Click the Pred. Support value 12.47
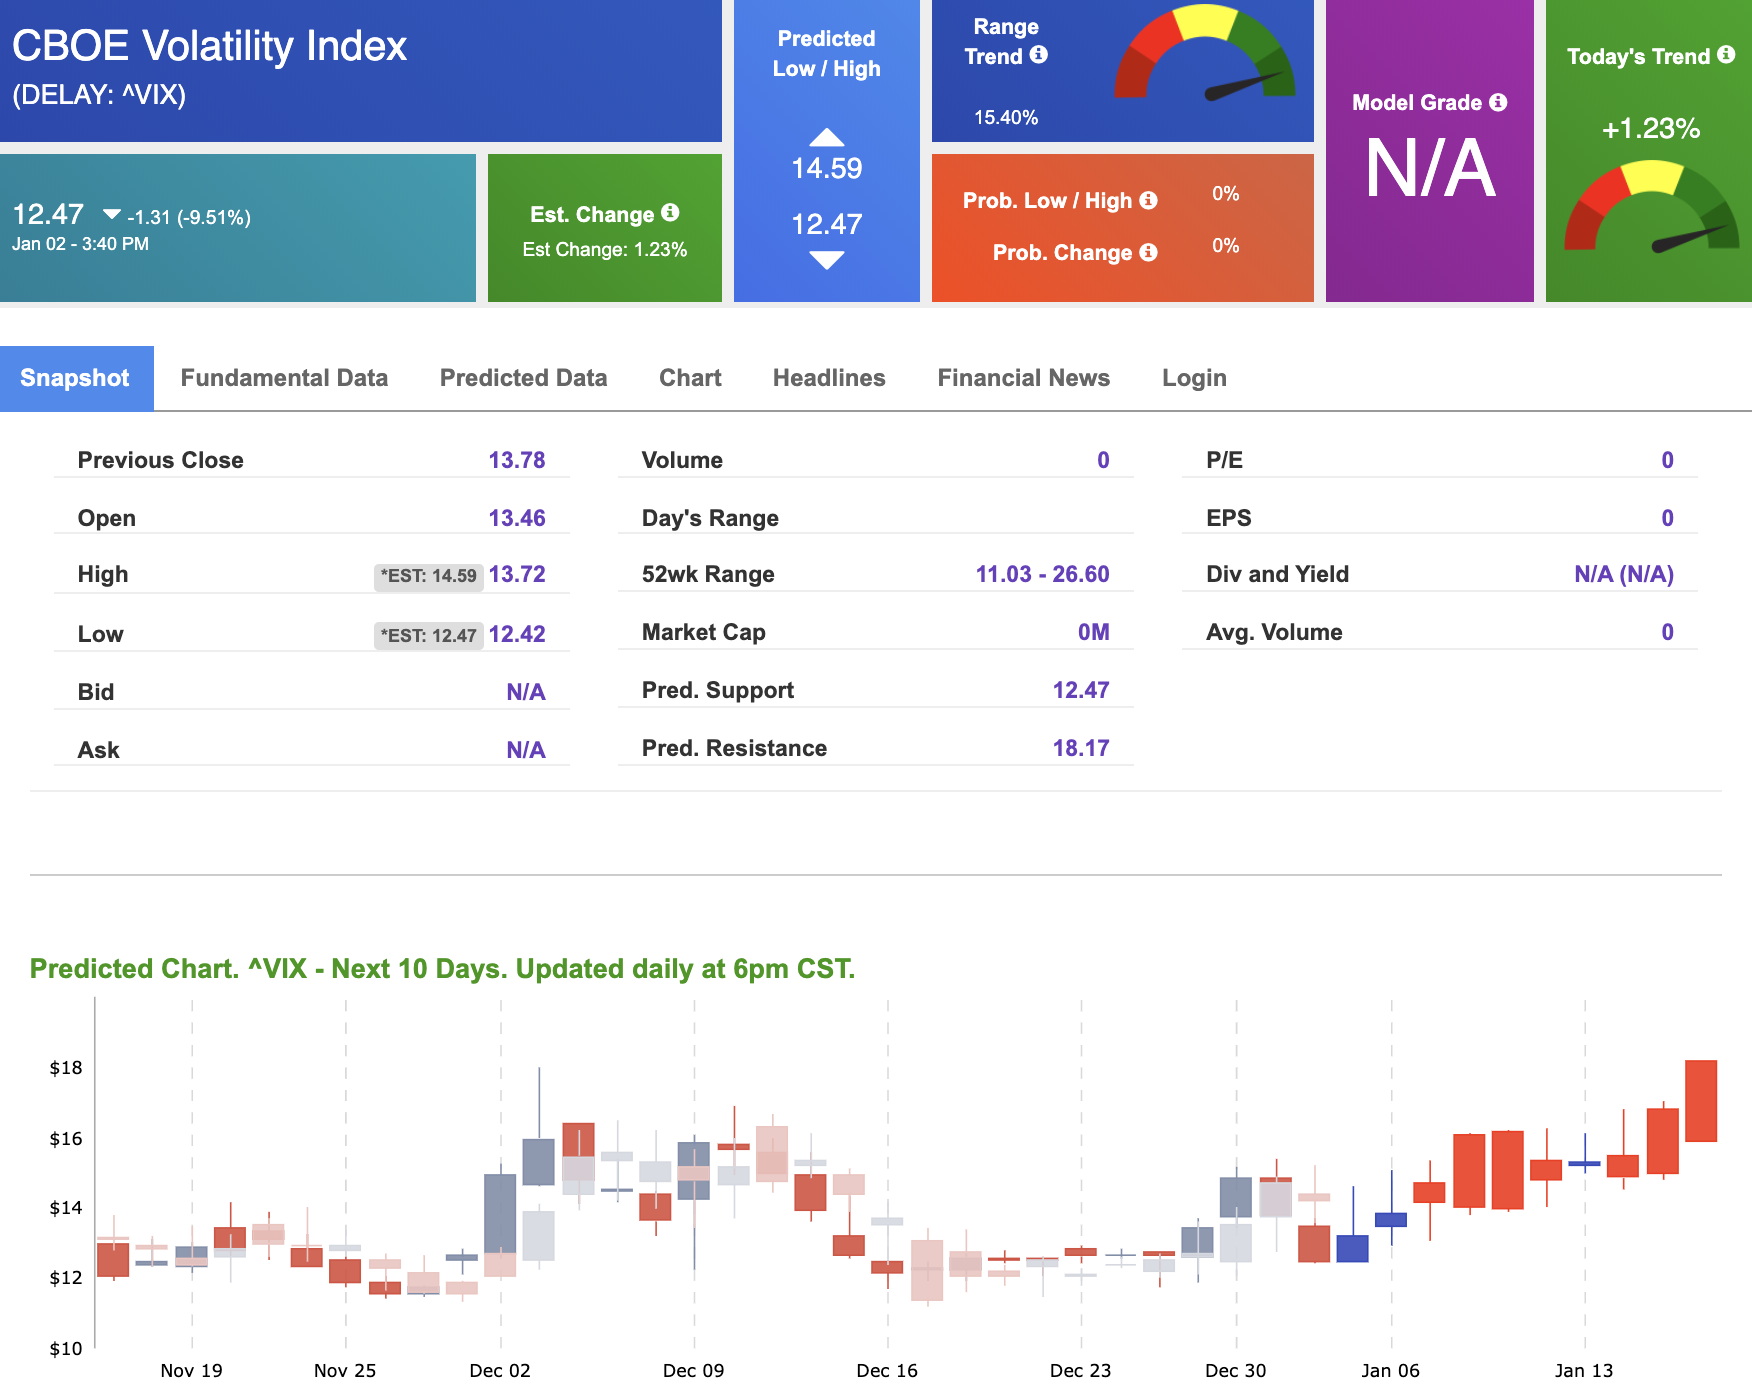The image size is (1752, 1394). pos(1081,690)
